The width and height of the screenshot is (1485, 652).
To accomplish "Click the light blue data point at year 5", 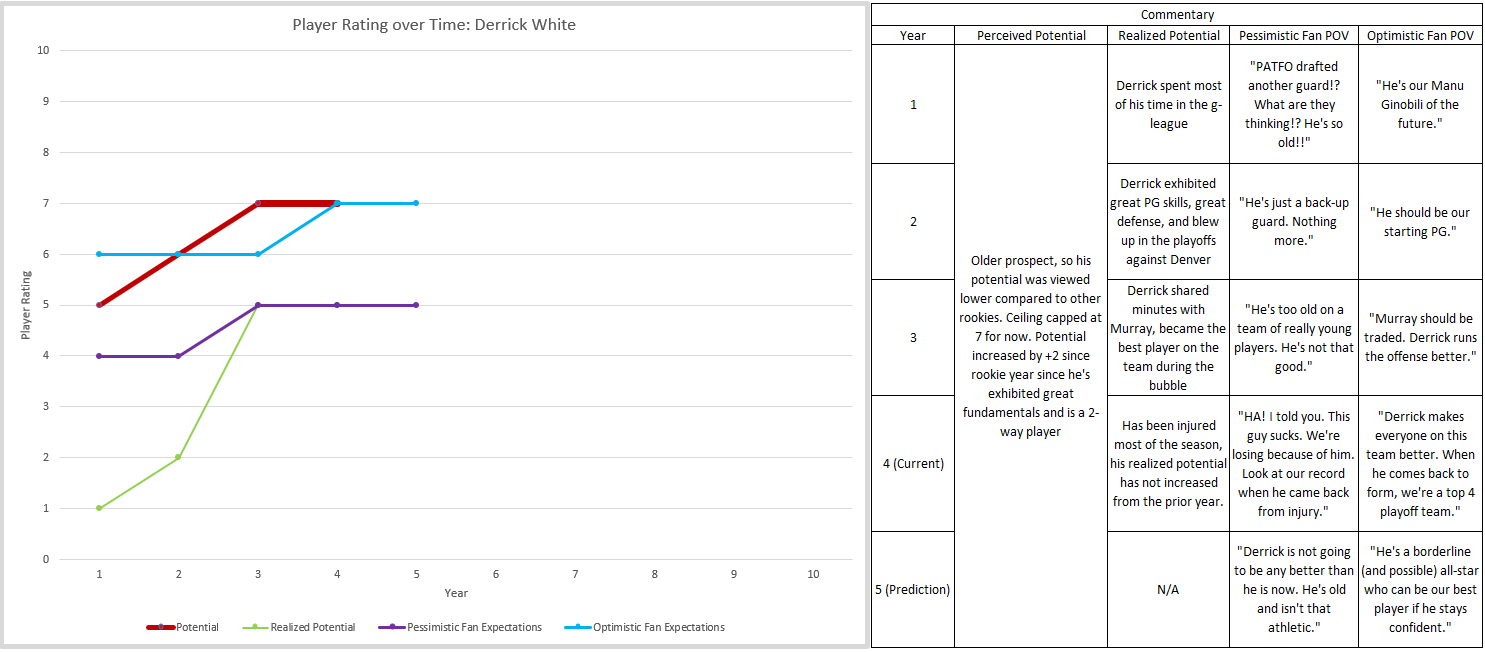I will [416, 203].
